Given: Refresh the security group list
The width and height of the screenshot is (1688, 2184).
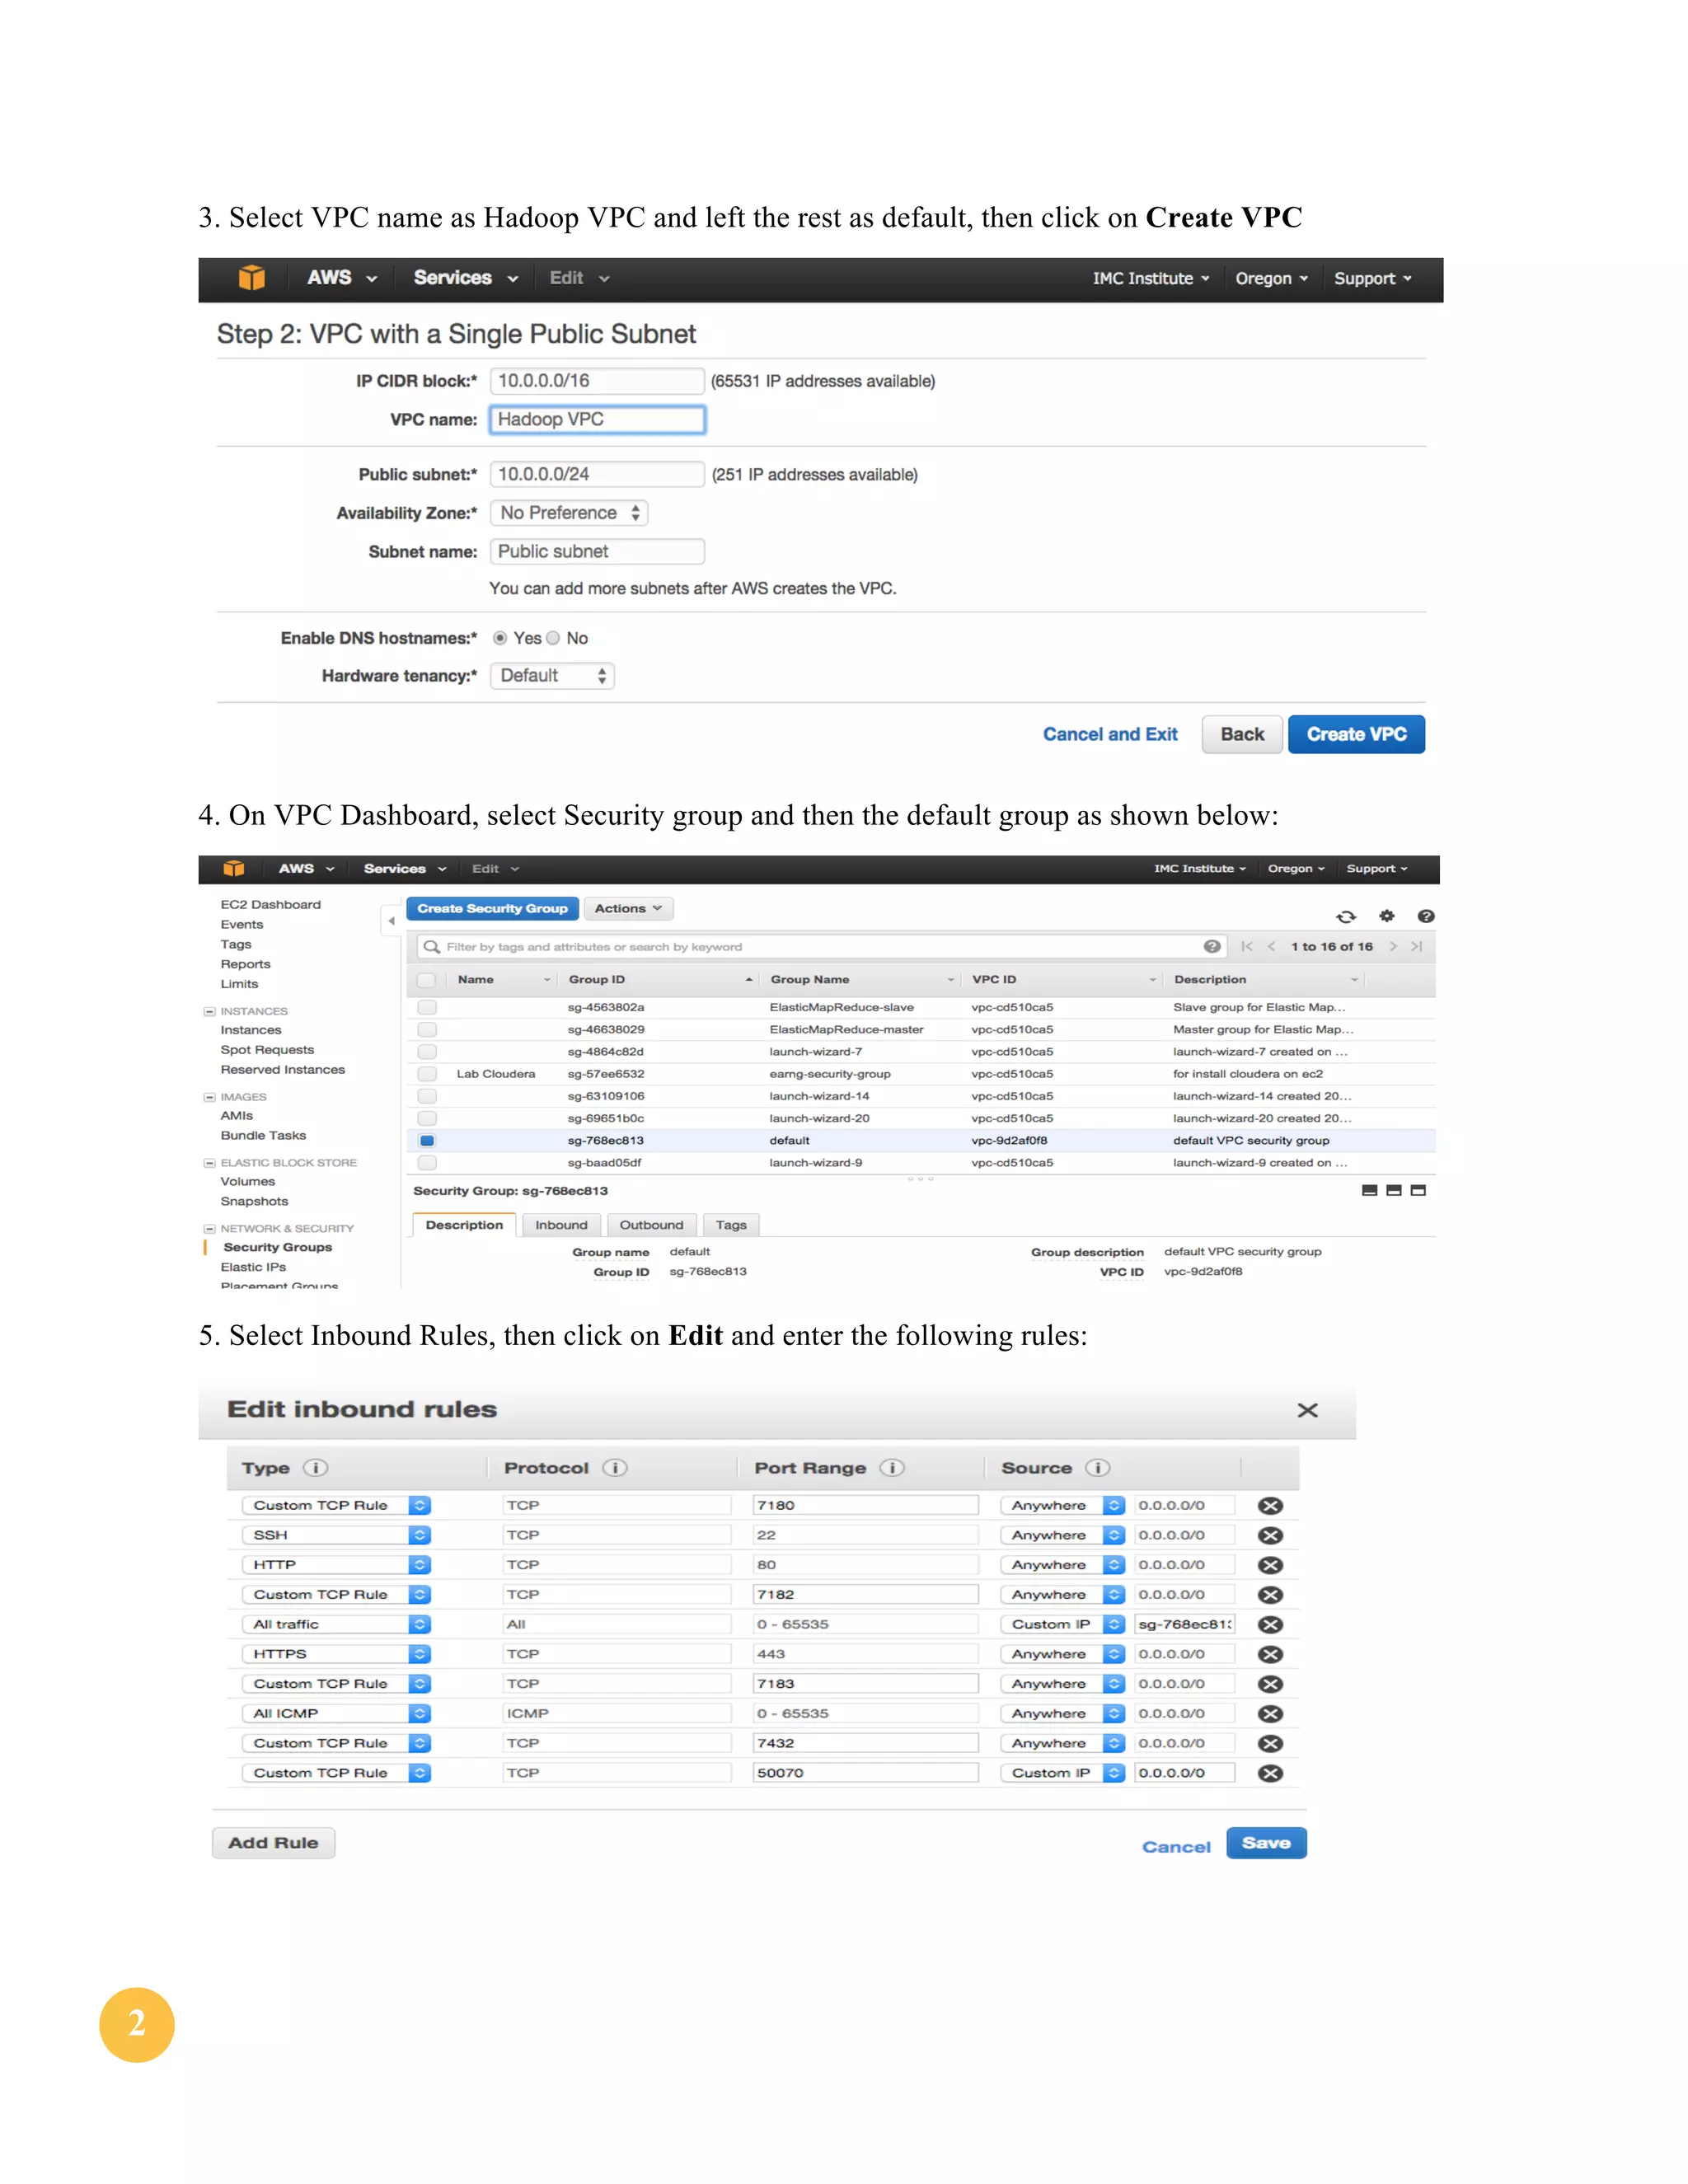Looking at the screenshot, I should tap(1346, 916).
